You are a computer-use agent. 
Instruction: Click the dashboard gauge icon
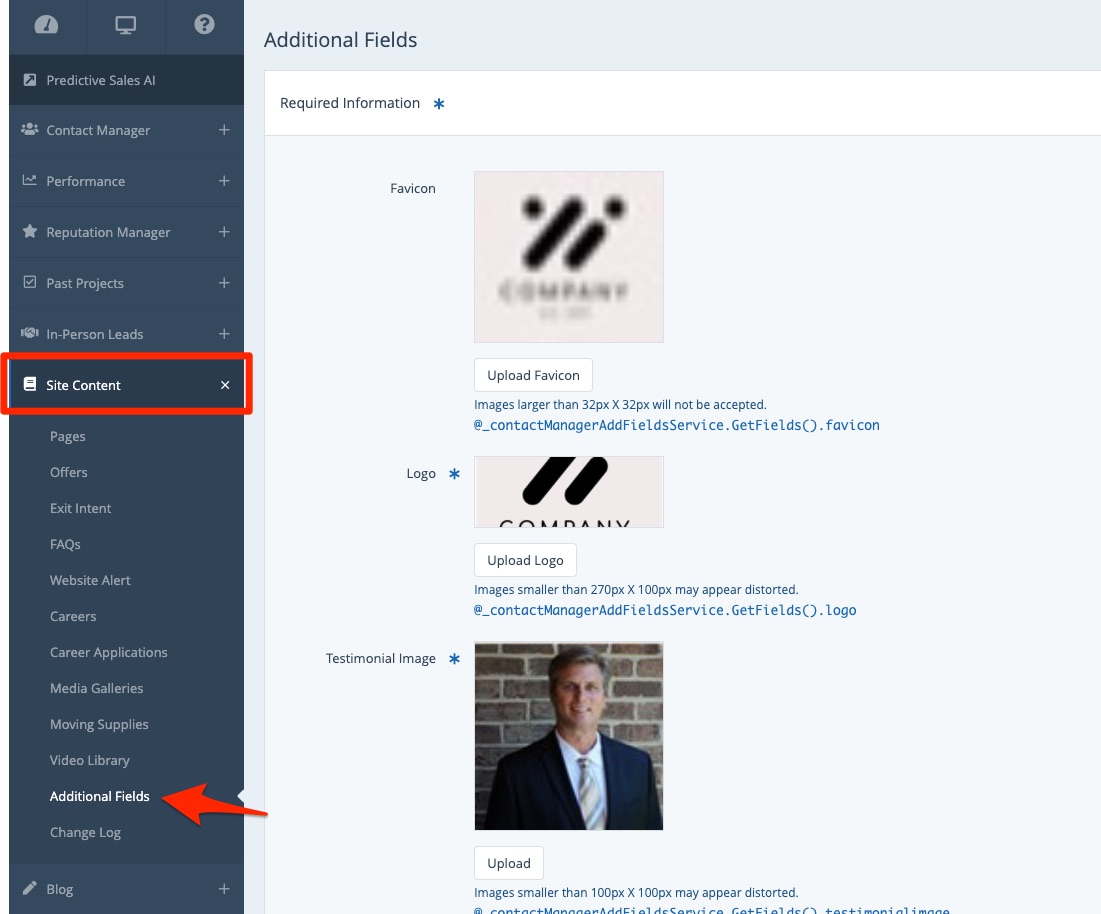coord(46,25)
